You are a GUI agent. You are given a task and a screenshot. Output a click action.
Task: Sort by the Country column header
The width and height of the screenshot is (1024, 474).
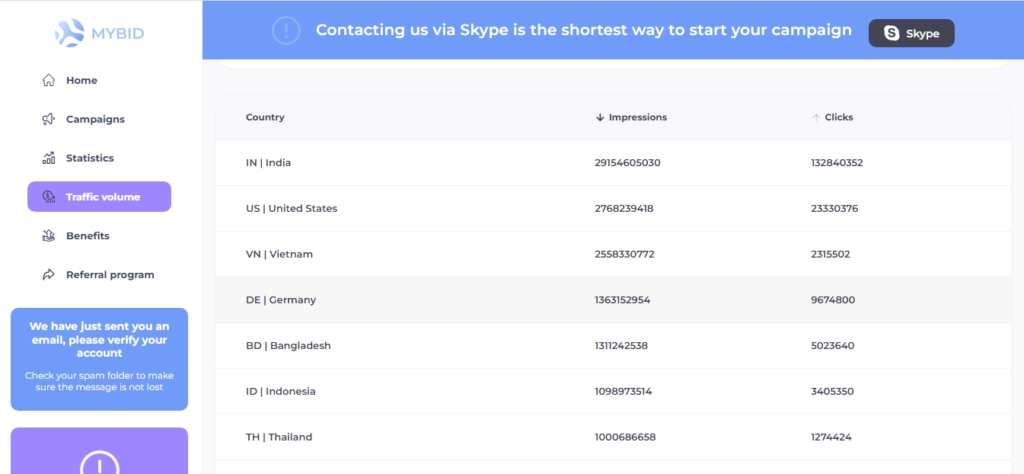click(265, 117)
